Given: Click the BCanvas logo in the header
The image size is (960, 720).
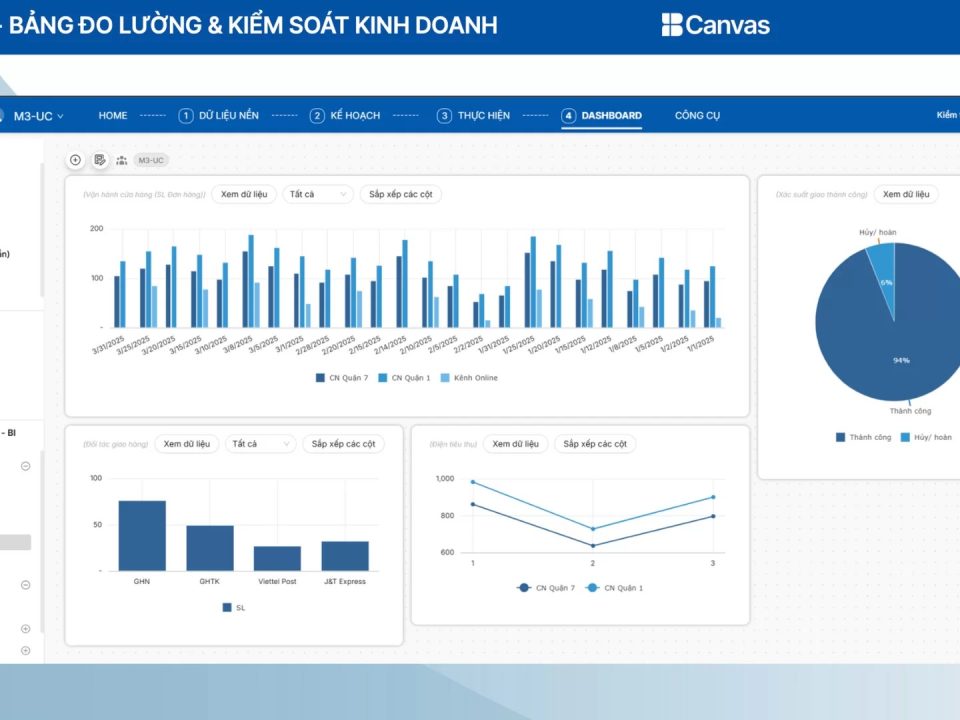Looking at the screenshot, I should coord(716,25).
